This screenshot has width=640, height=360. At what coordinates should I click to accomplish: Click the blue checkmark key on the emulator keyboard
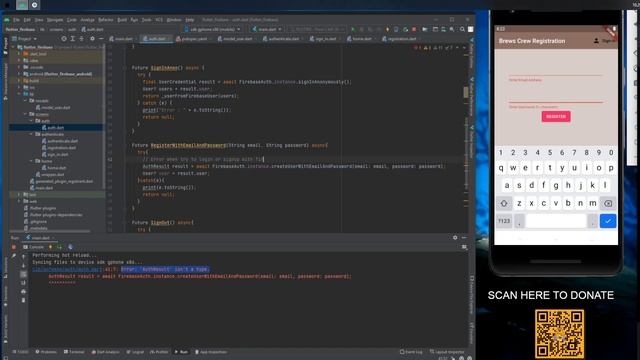(x=608, y=221)
